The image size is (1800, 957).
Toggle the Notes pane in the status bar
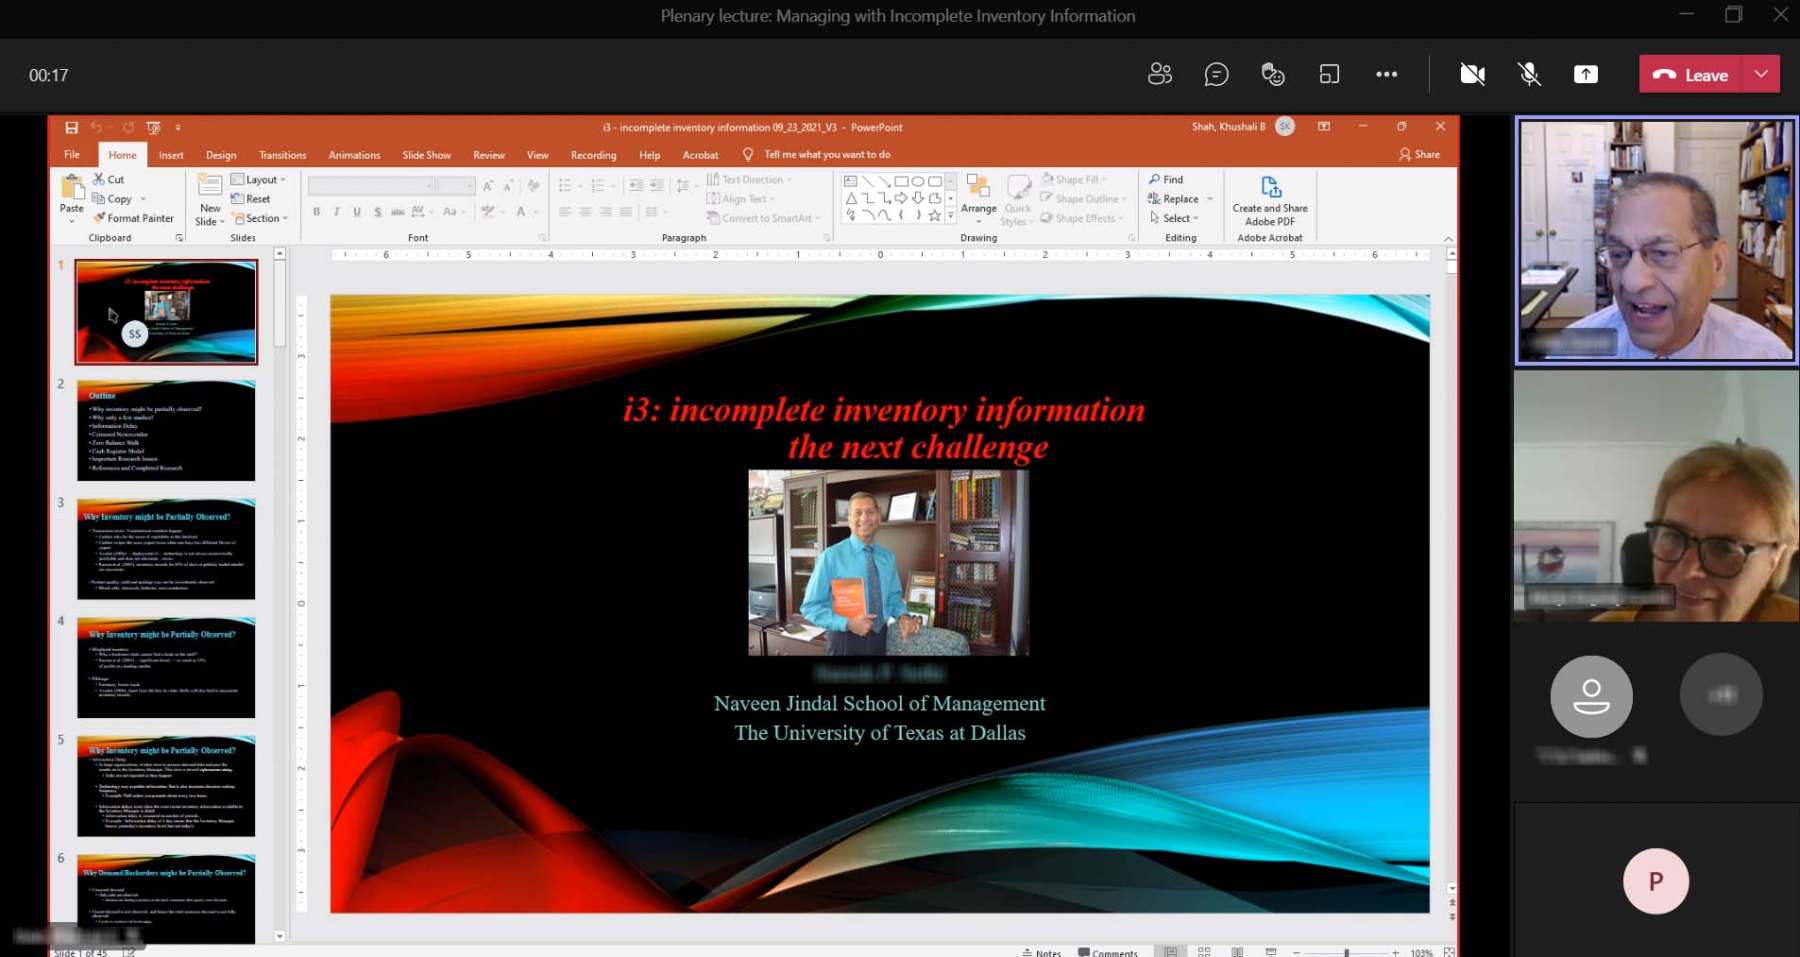(x=1041, y=952)
